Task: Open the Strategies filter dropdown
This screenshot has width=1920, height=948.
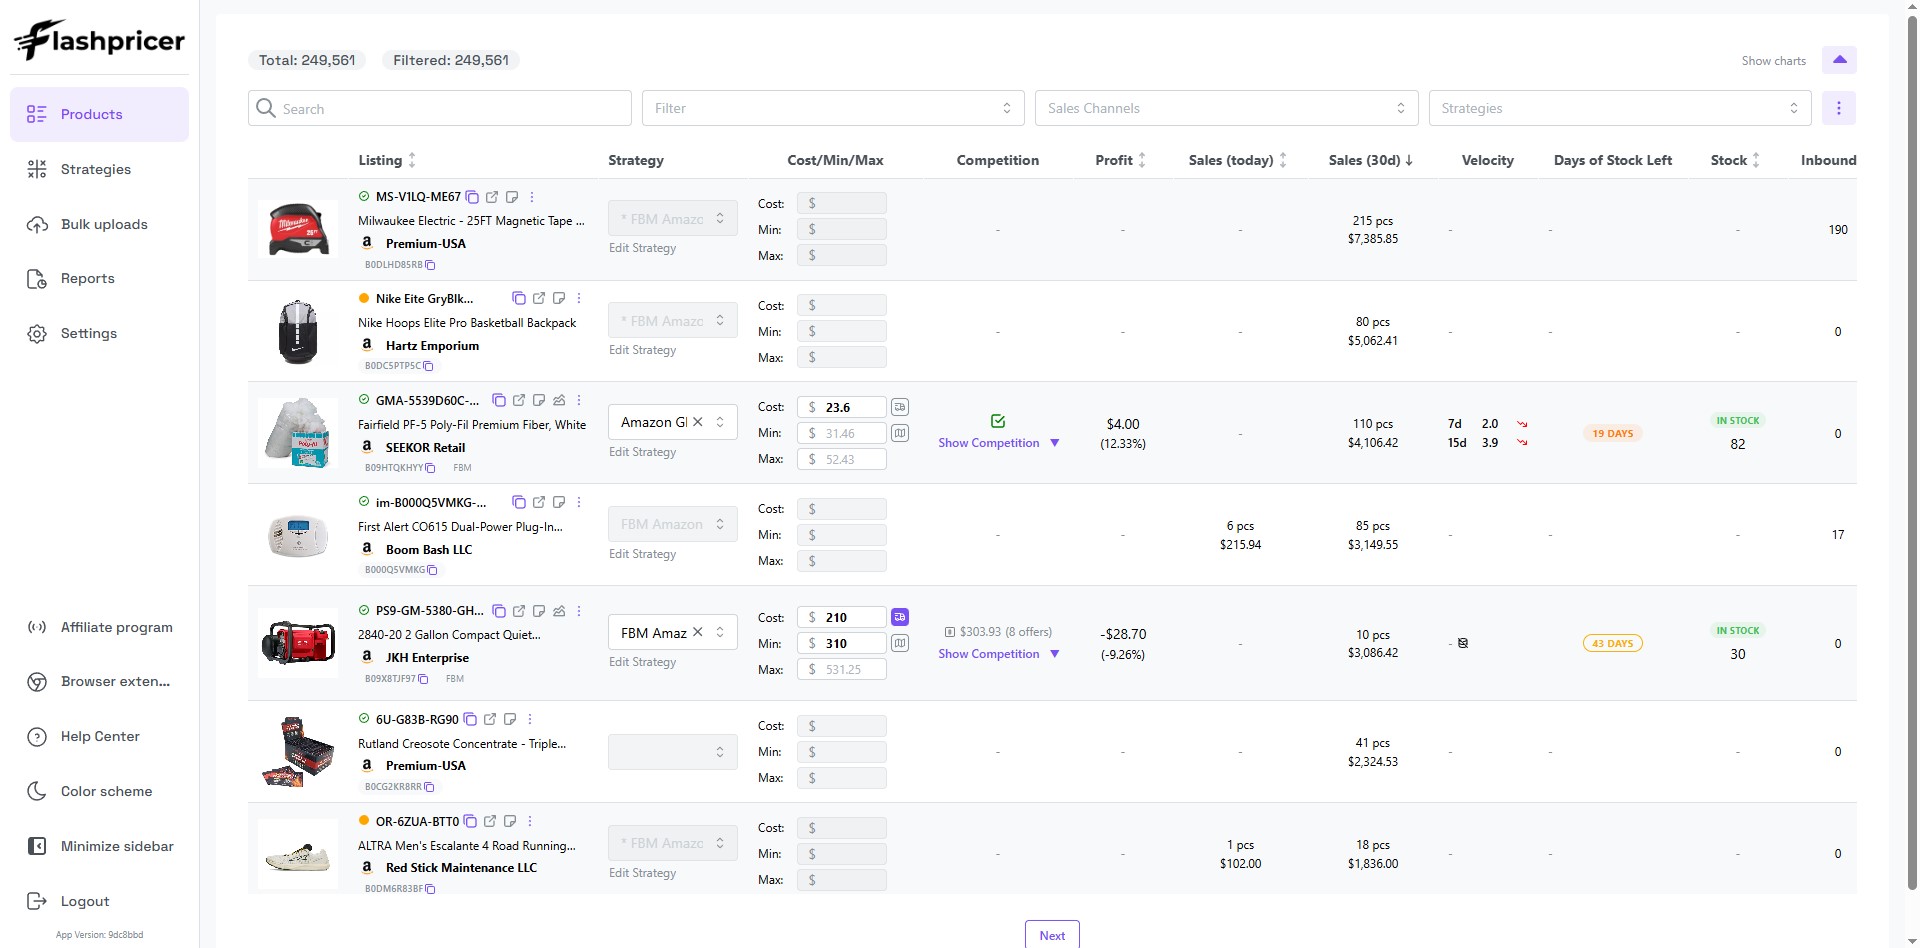Action: pyautogui.click(x=1620, y=108)
